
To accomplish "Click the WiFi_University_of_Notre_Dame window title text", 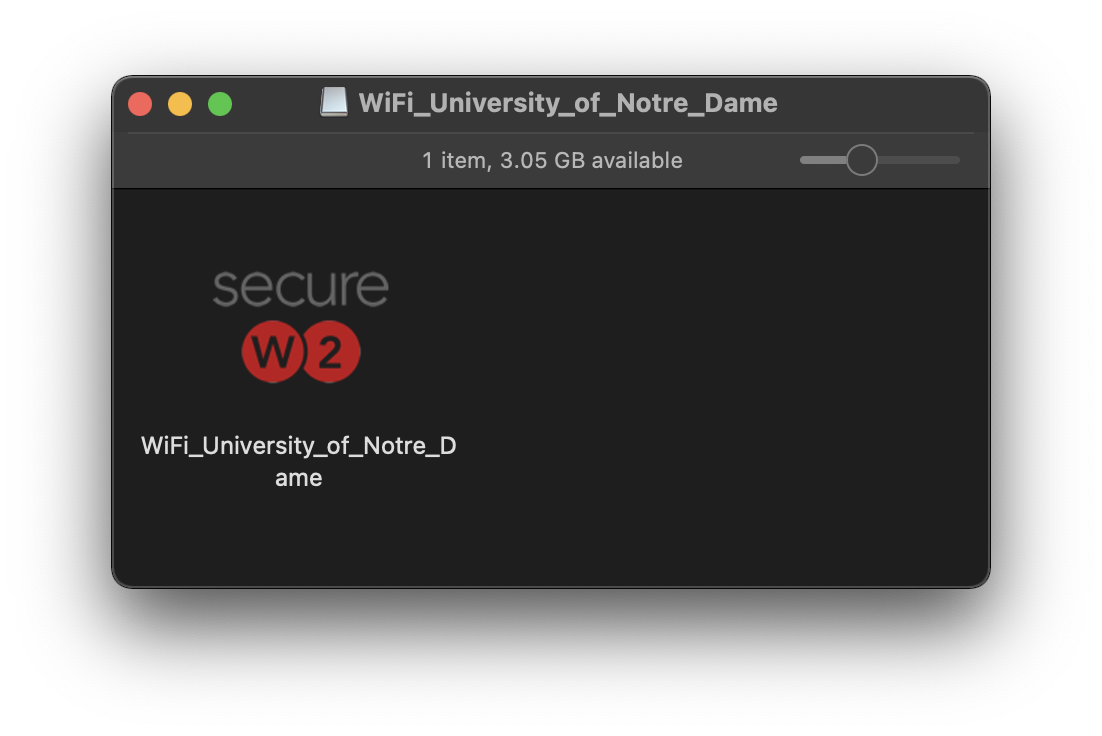I will point(567,103).
